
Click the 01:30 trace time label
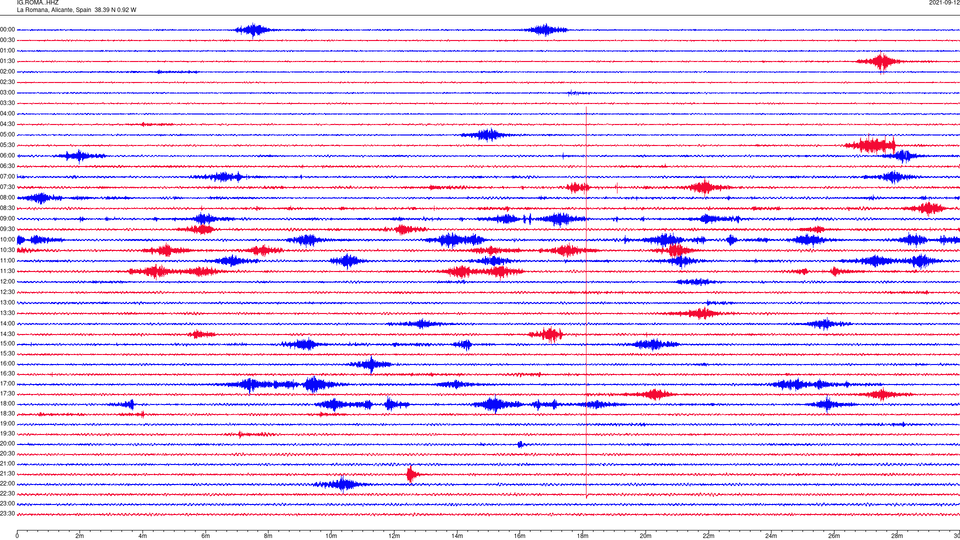[7, 61]
